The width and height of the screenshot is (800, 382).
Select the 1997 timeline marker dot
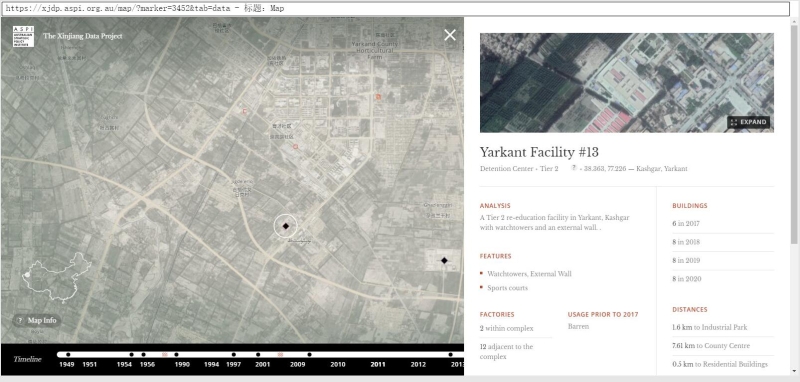234,354
